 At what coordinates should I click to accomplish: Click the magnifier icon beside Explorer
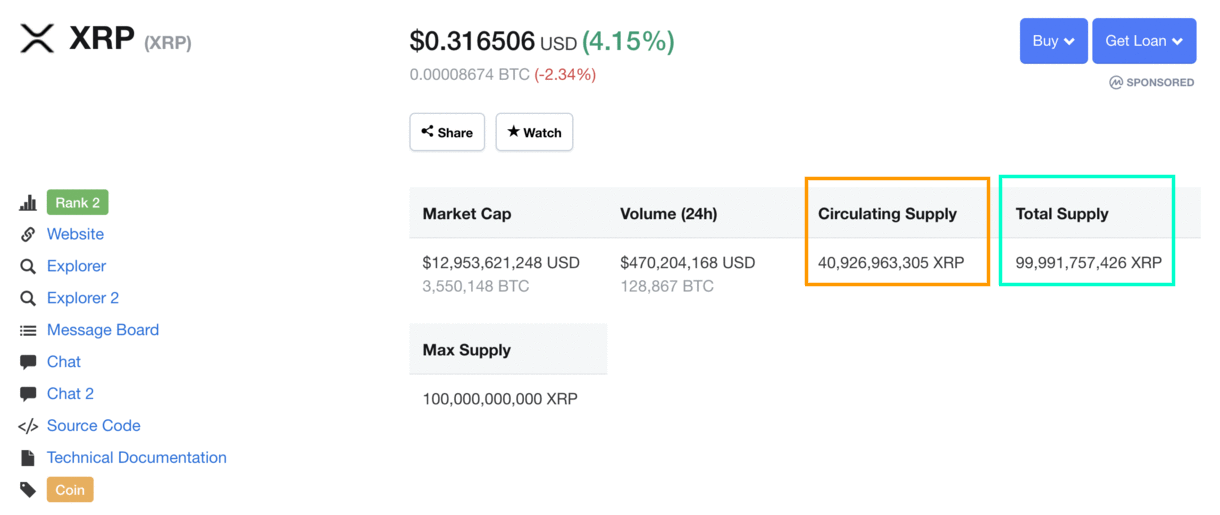click(x=28, y=266)
